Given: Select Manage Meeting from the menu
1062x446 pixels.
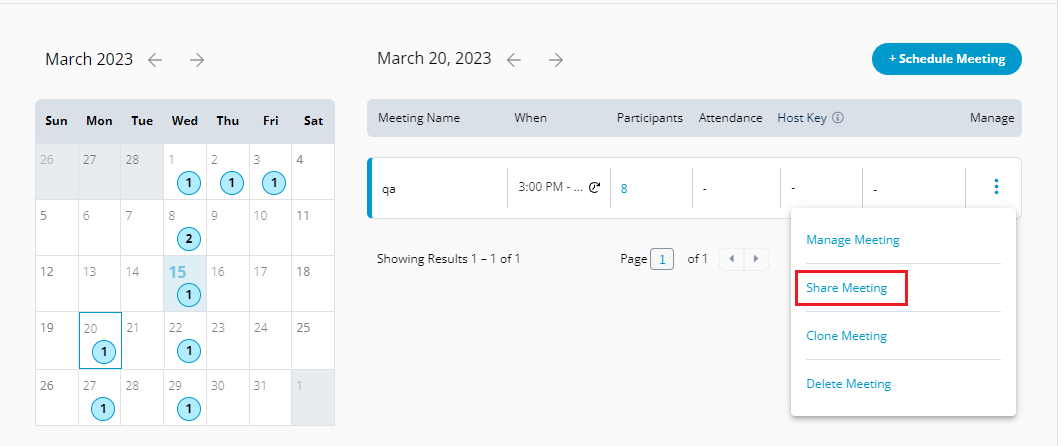Looking at the screenshot, I should [853, 240].
